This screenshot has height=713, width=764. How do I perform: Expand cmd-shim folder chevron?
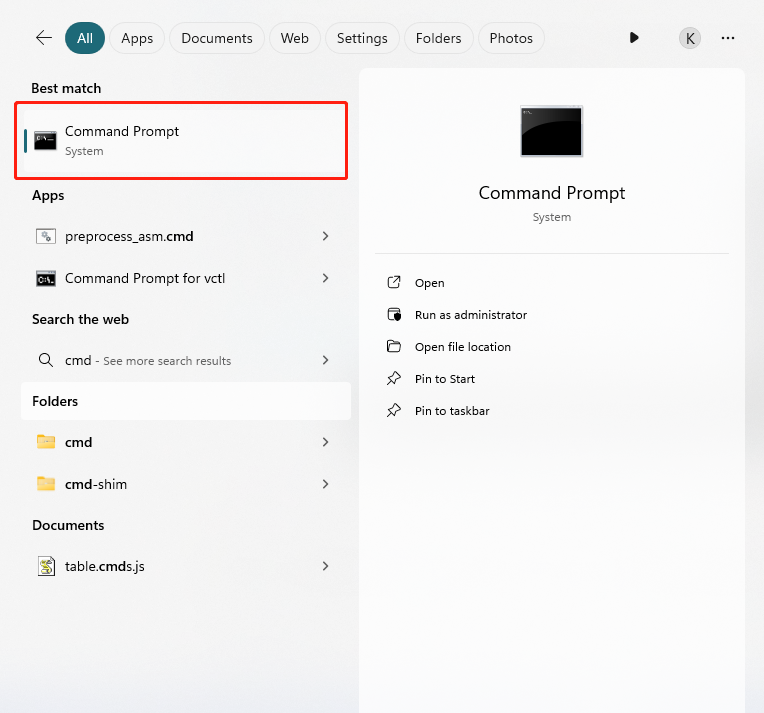[326, 484]
